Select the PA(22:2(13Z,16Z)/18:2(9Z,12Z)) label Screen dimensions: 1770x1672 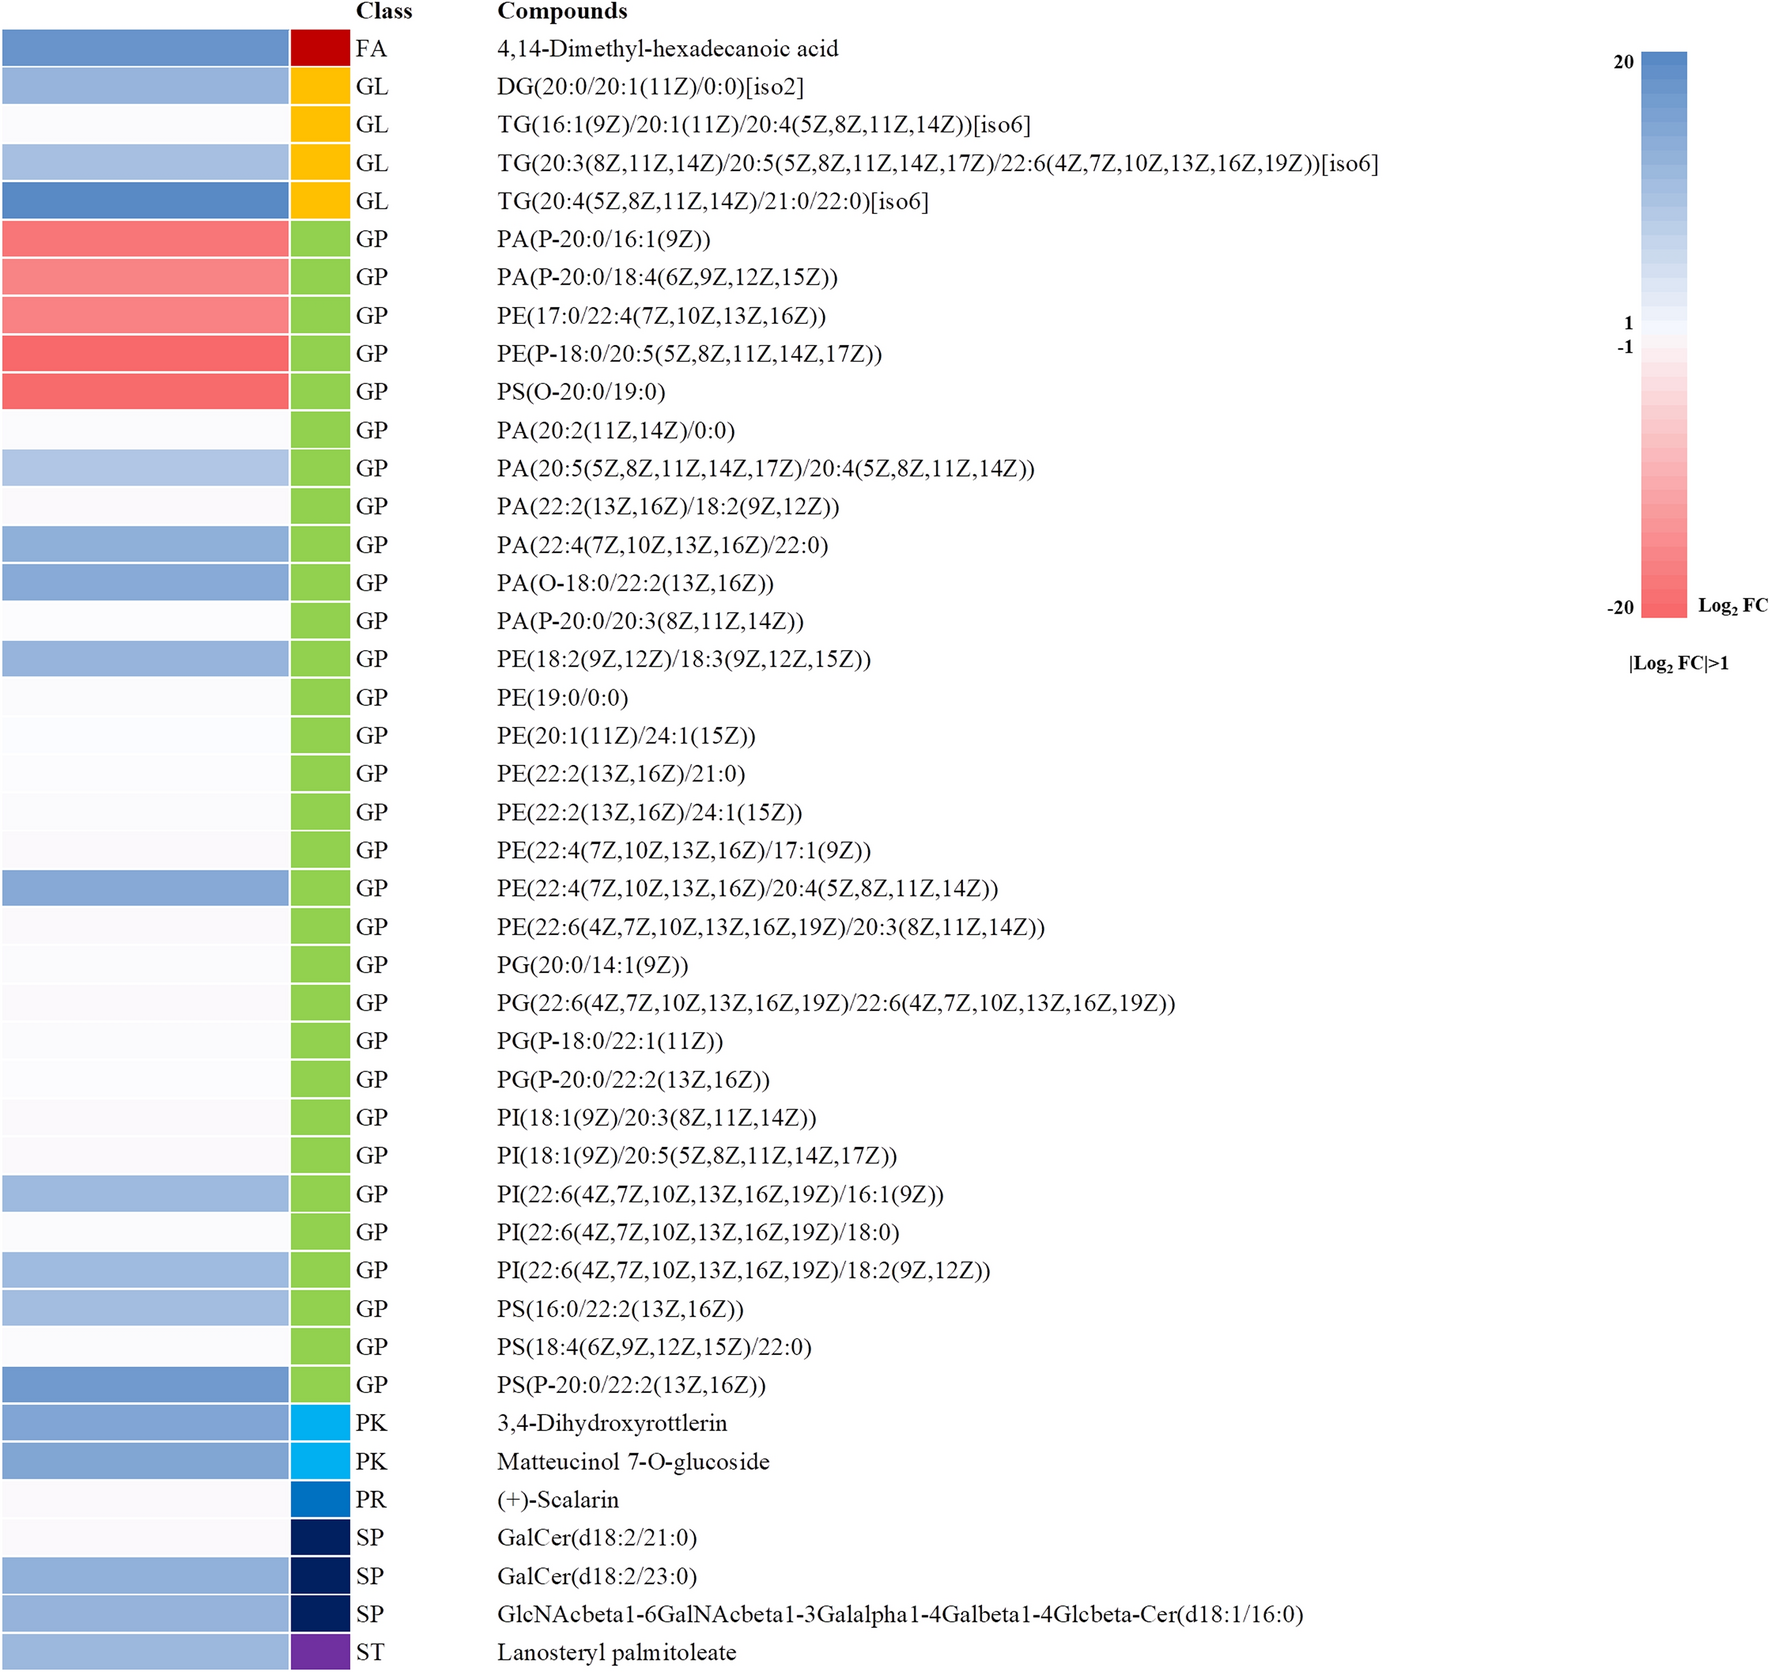668,506
